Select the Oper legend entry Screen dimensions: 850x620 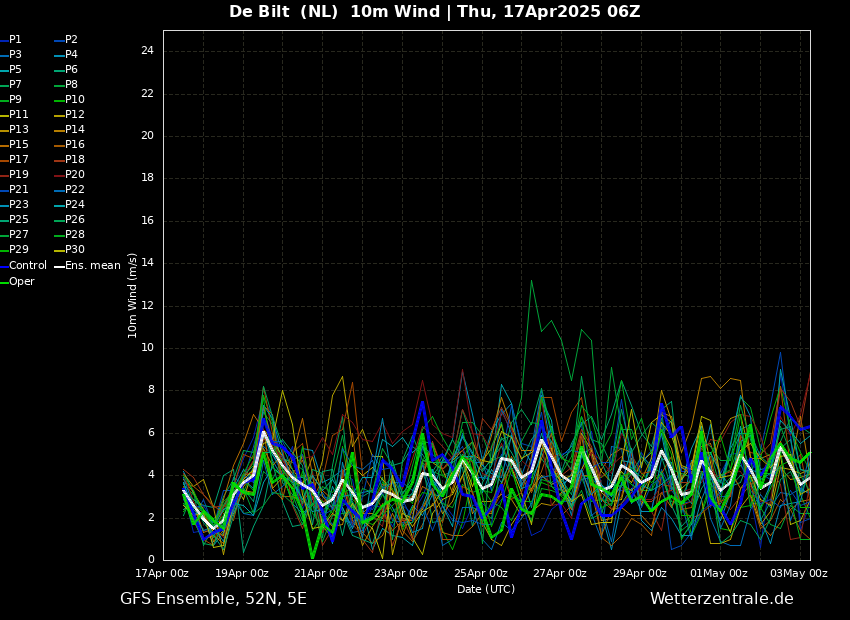point(21,282)
